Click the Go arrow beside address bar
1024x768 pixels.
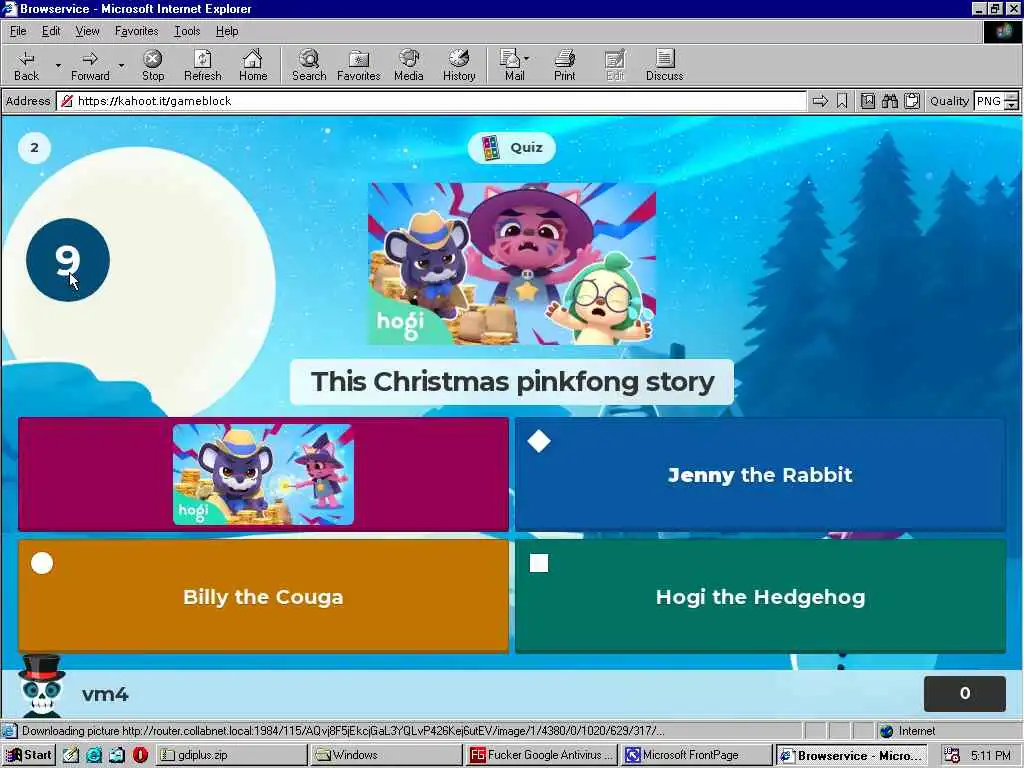click(820, 101)
